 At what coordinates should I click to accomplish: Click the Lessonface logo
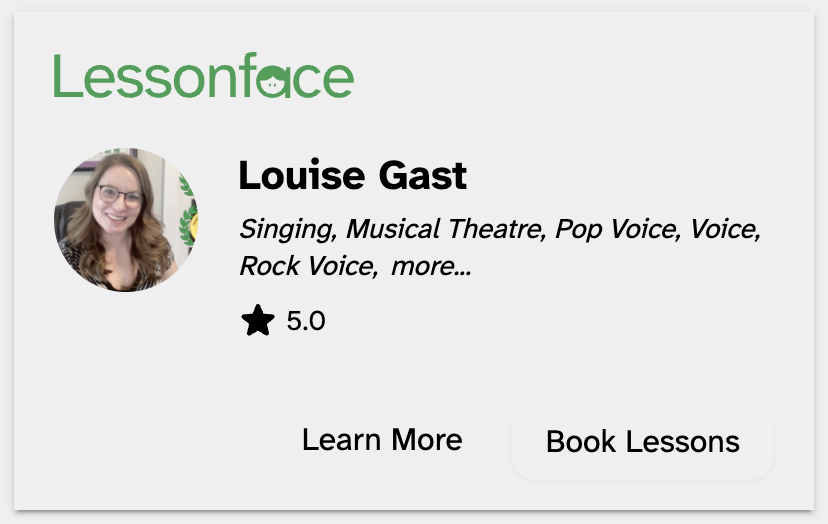(x=203, y=77)
